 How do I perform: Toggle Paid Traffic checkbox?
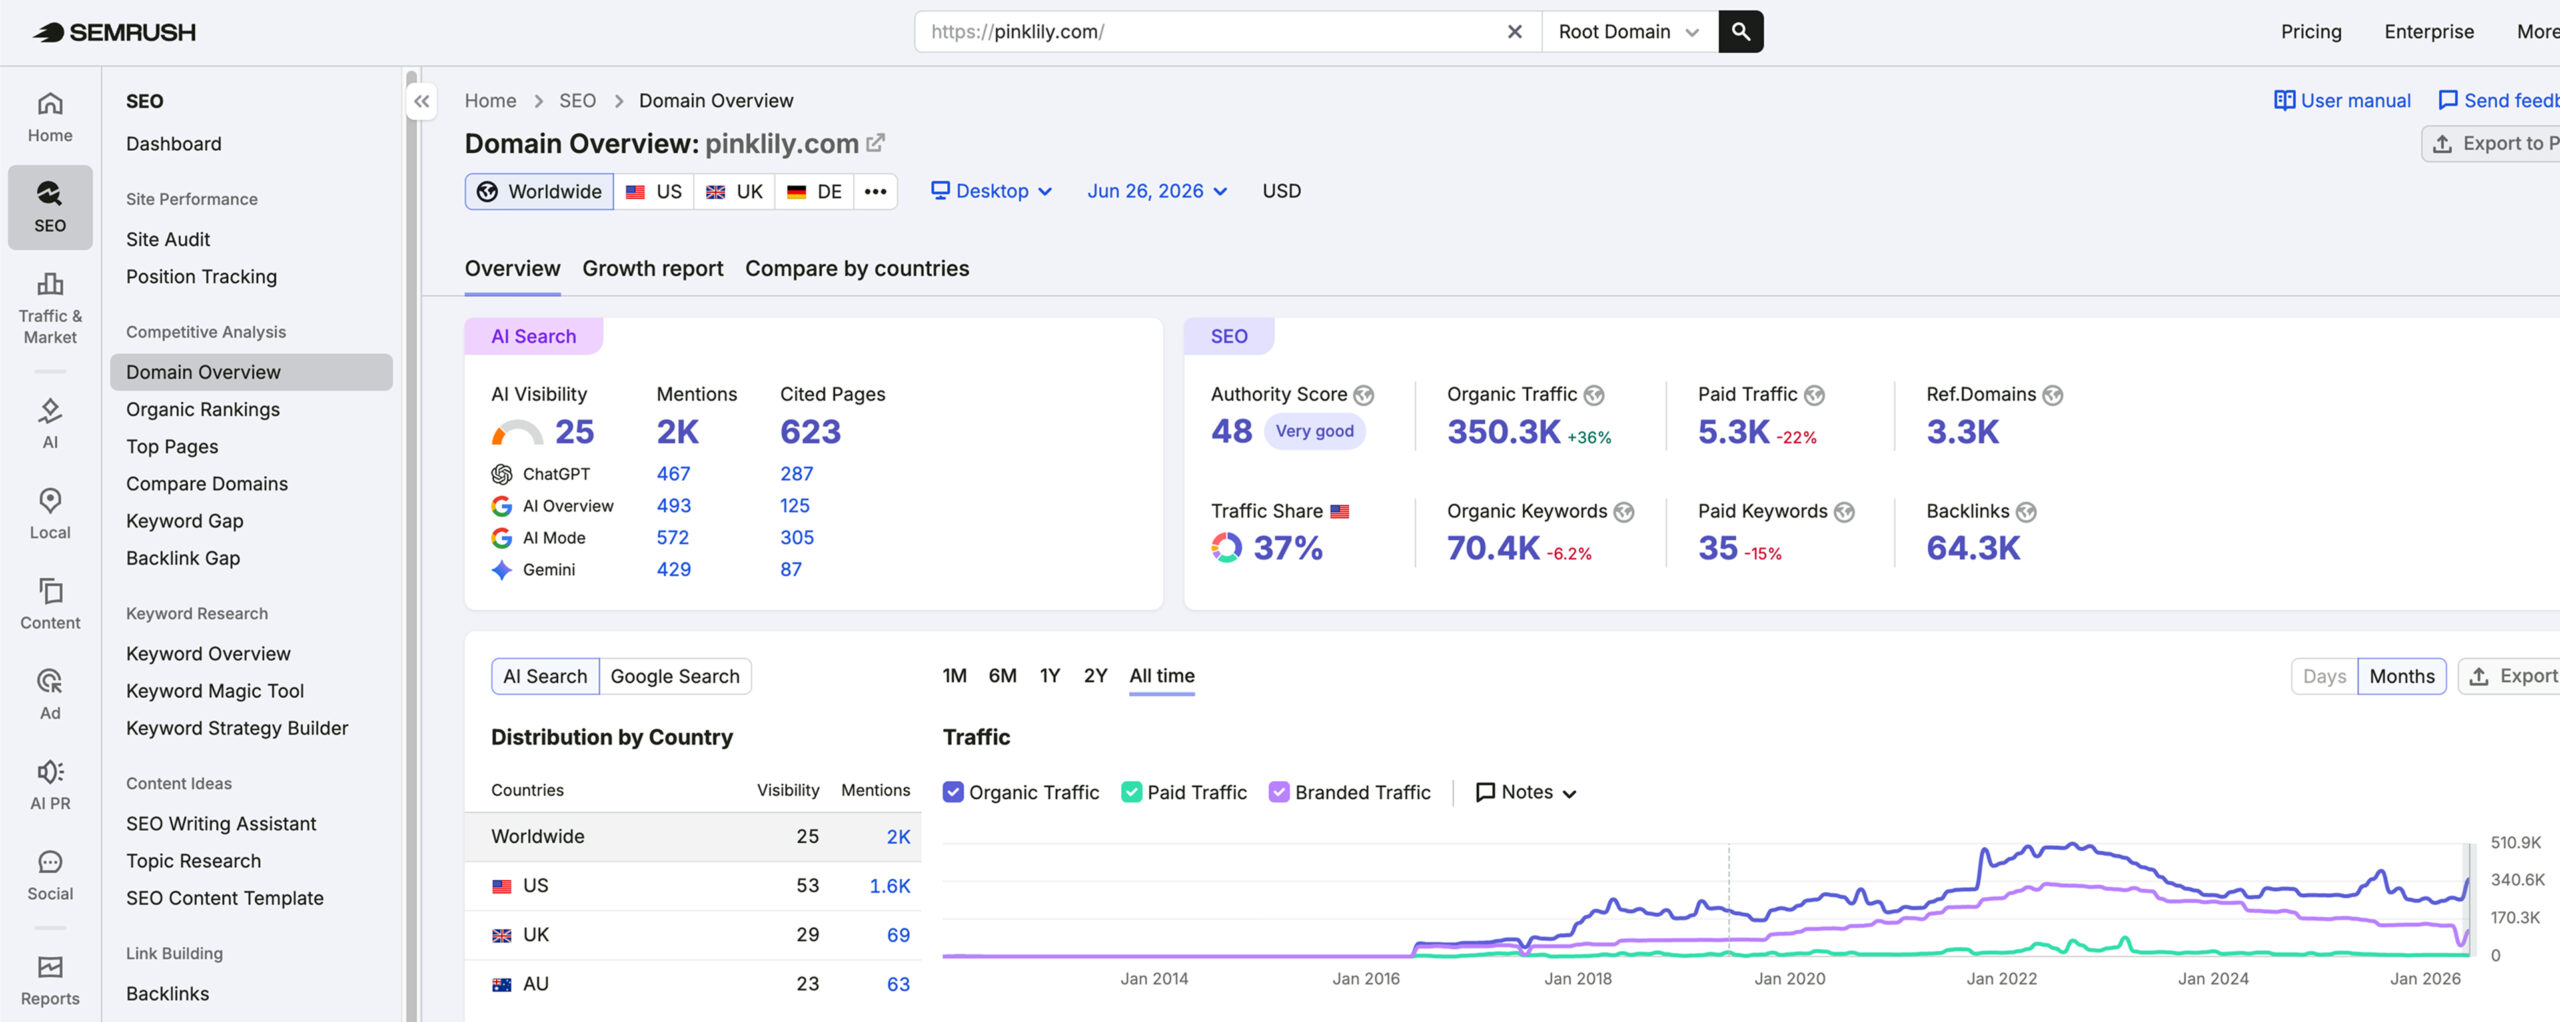click(1132, 792)
